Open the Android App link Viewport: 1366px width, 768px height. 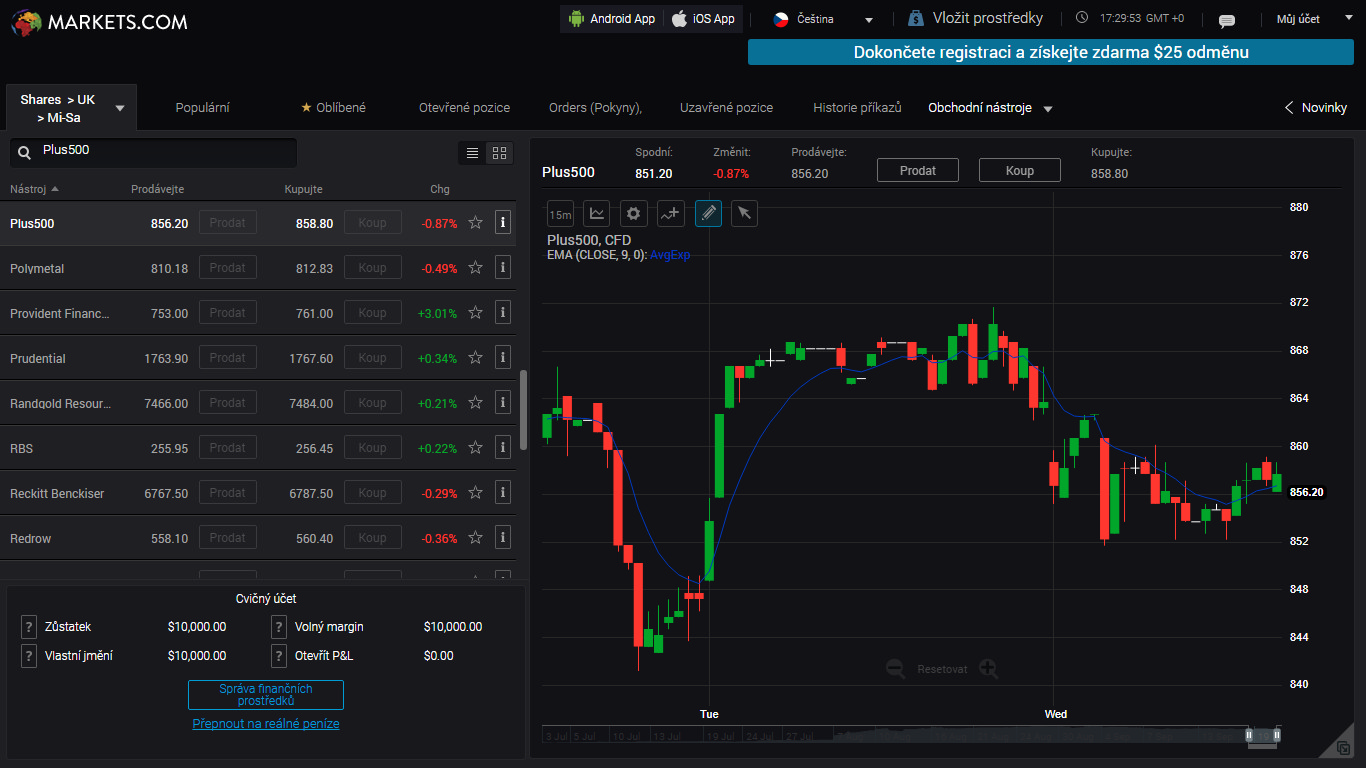pyautogui.click(x=611, y=19)
